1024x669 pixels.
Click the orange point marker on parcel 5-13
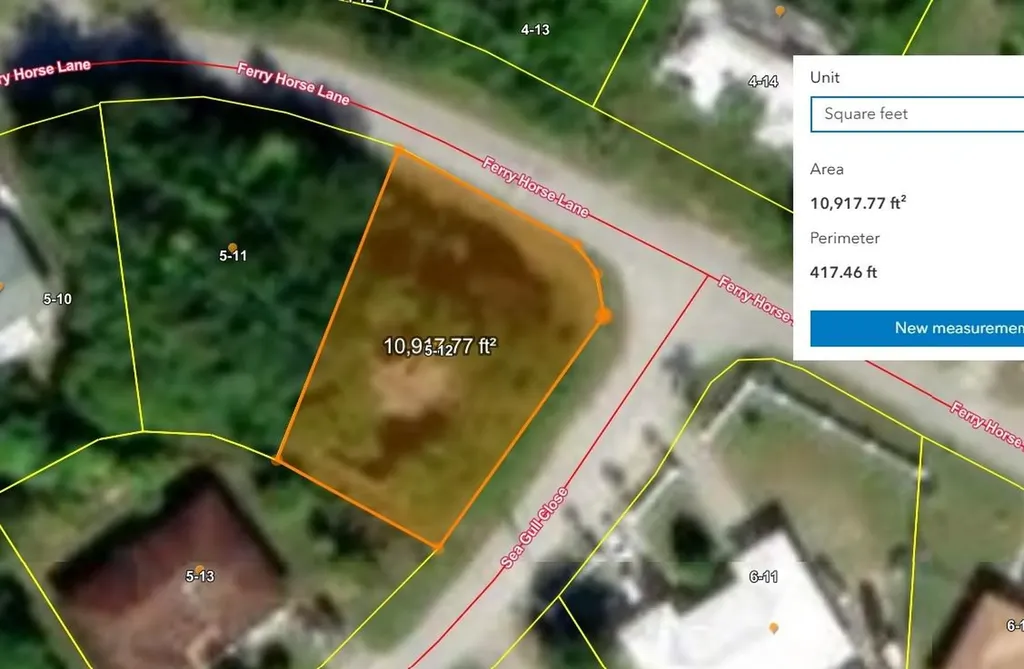tap(199, 570)
